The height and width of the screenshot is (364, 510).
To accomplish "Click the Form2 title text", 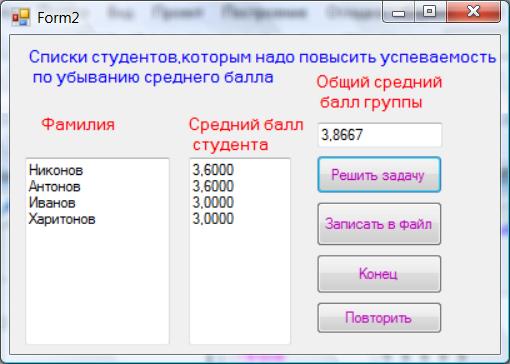I will pyautogui.click(x=58, y=17).
